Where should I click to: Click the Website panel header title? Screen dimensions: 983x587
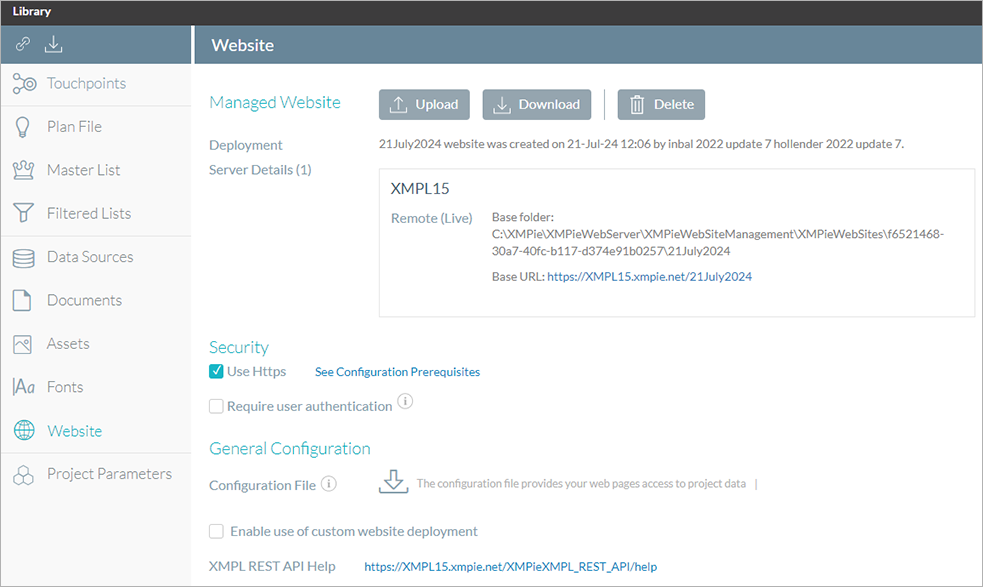(243, 45)
